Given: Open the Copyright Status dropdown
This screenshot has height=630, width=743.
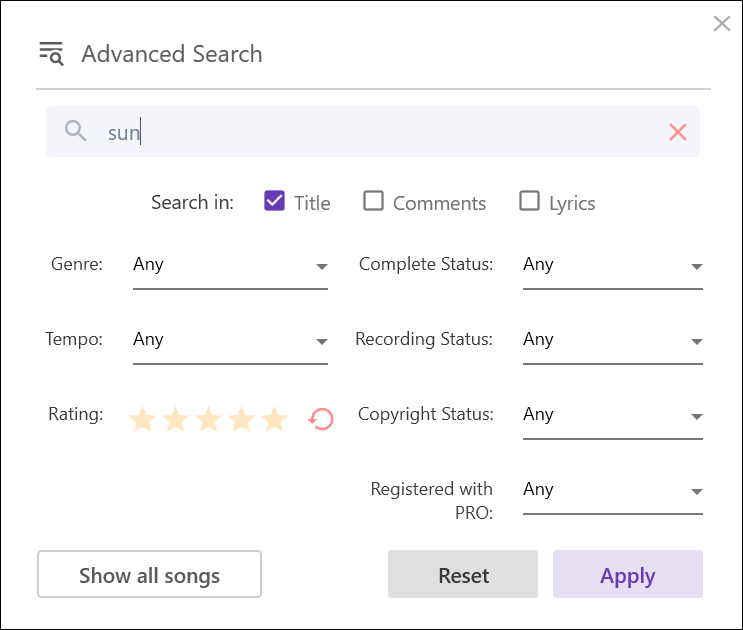Looking at the screenshot, I should (612, 416).
